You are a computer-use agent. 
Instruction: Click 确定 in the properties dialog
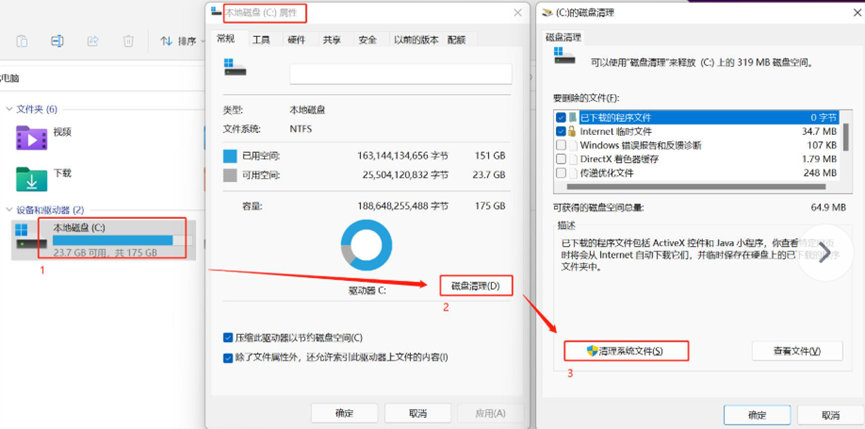(x=344, y=413)
